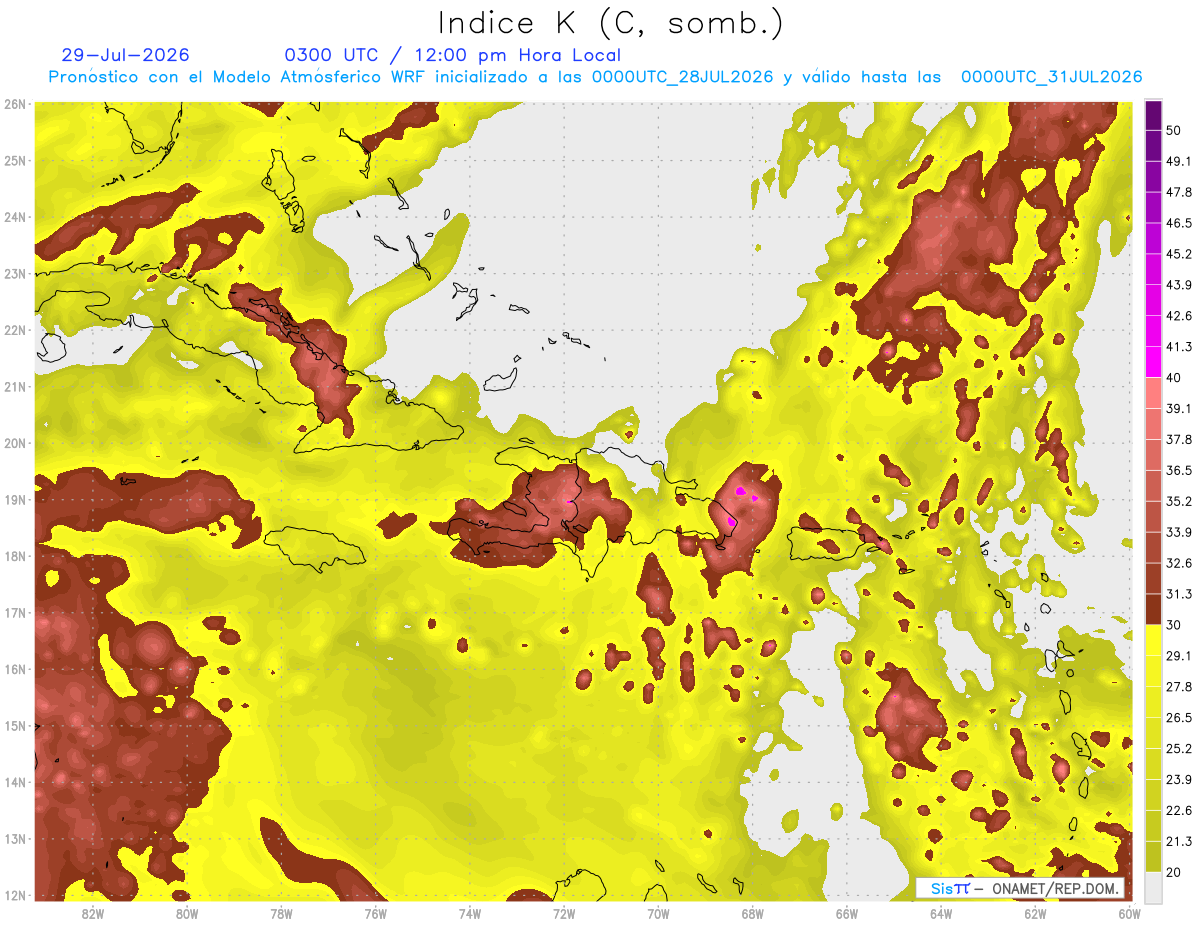Click the colorbar value 25.2
This screenshot has width=1200, height=927.
pyautogui.click(x=1178, y=748)
